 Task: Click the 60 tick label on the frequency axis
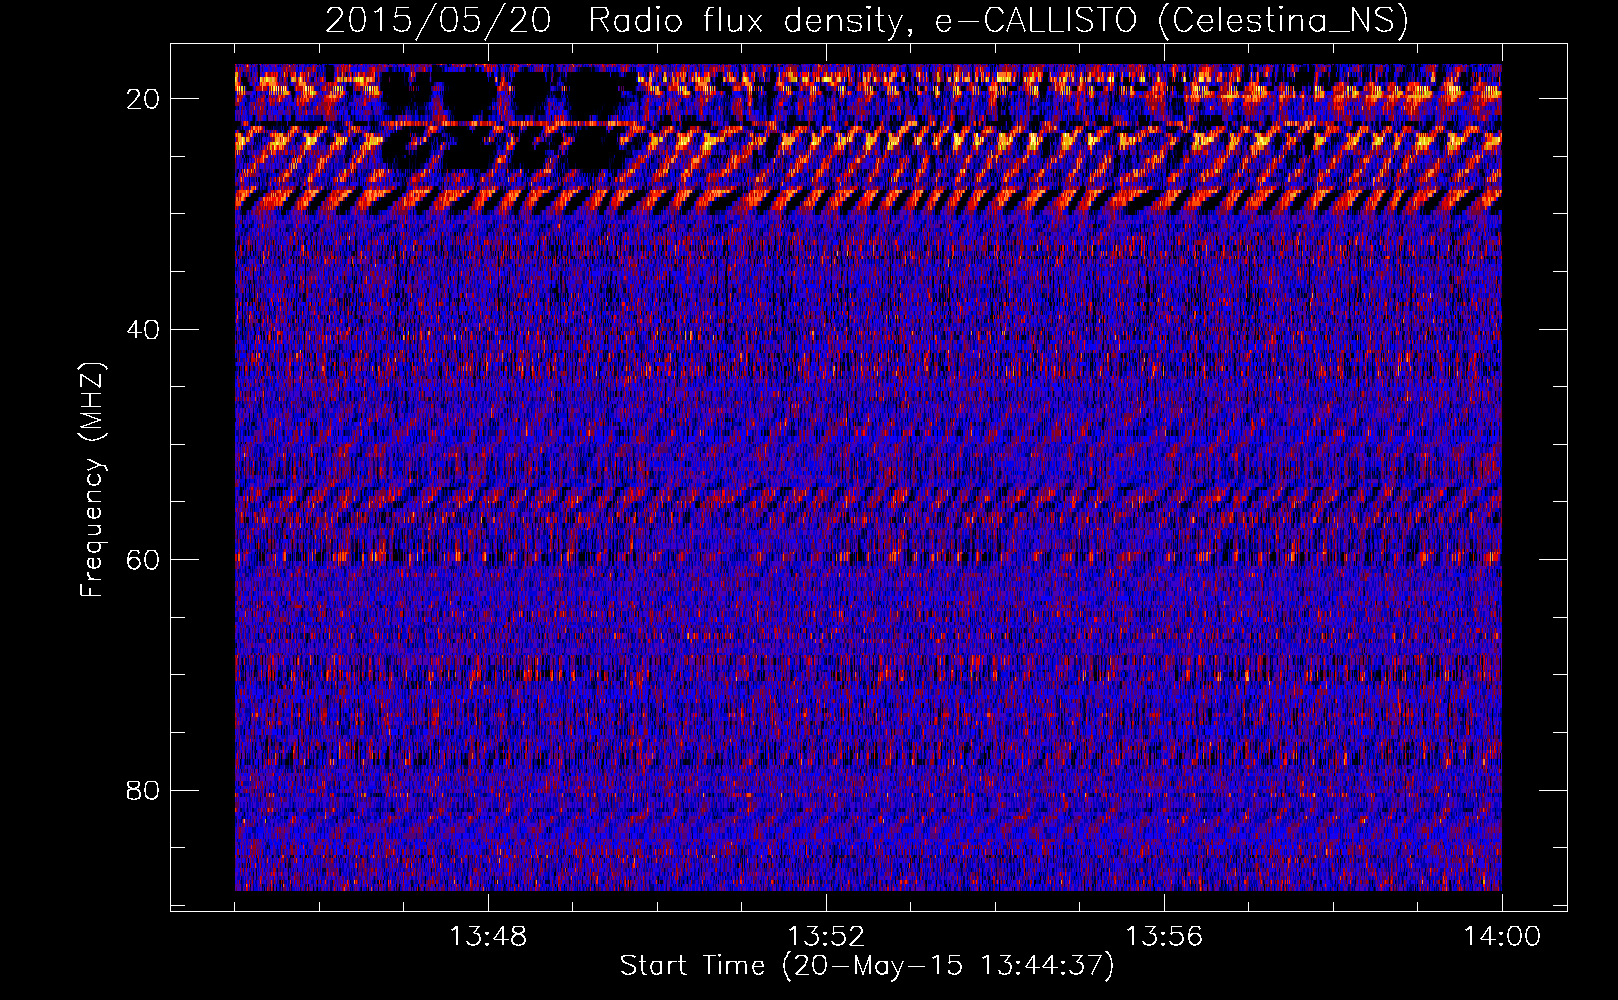144,559
